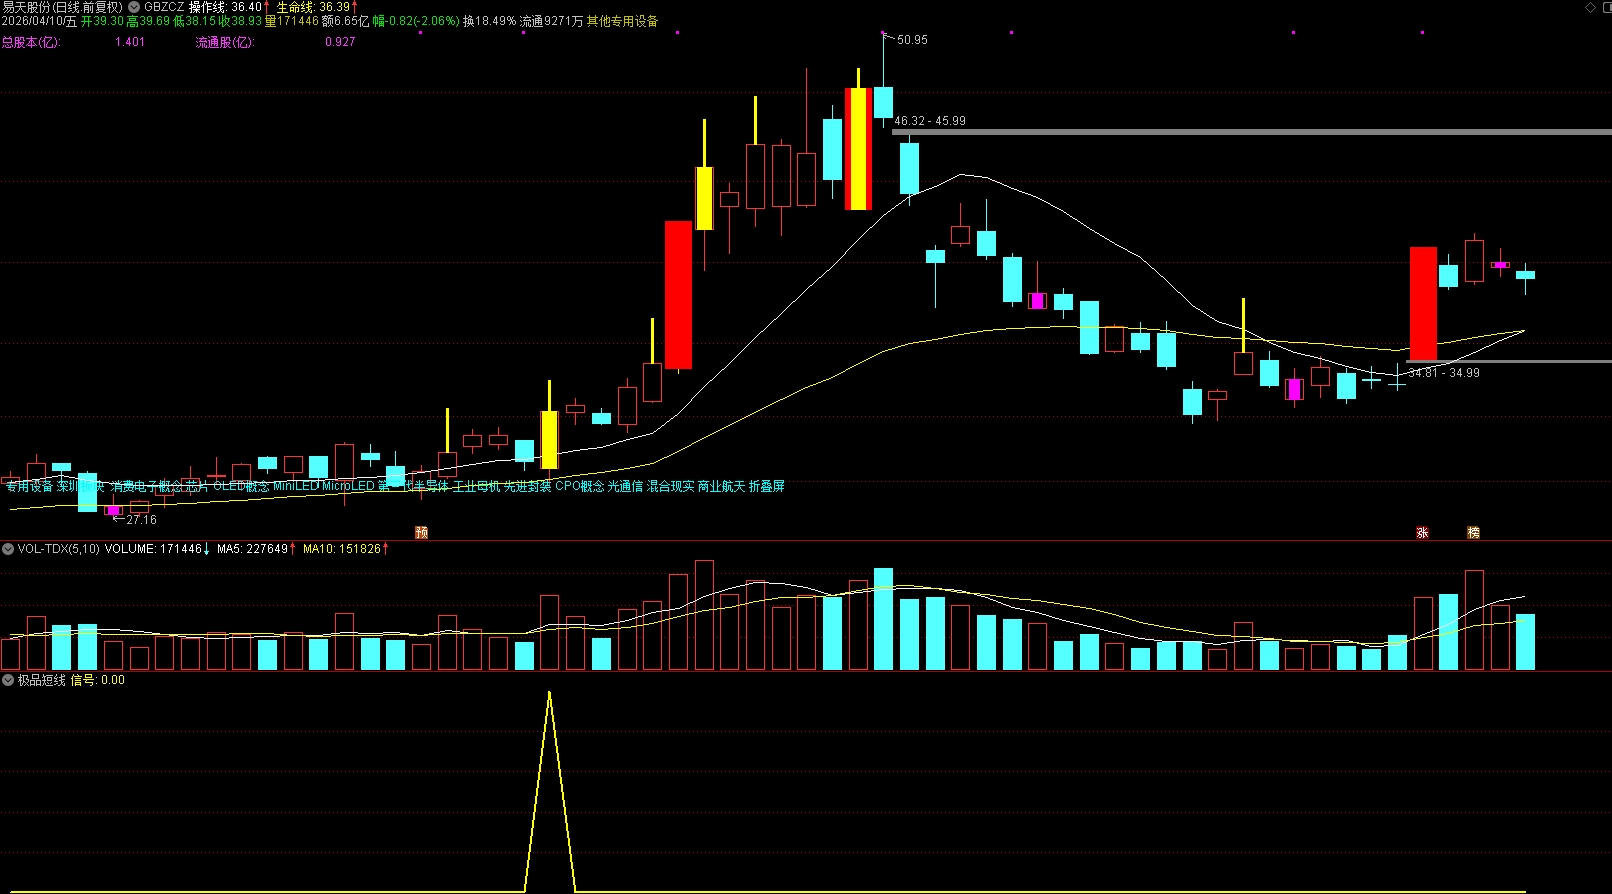
Task: Click the closing price 收38.93
Action: [240, 21]
